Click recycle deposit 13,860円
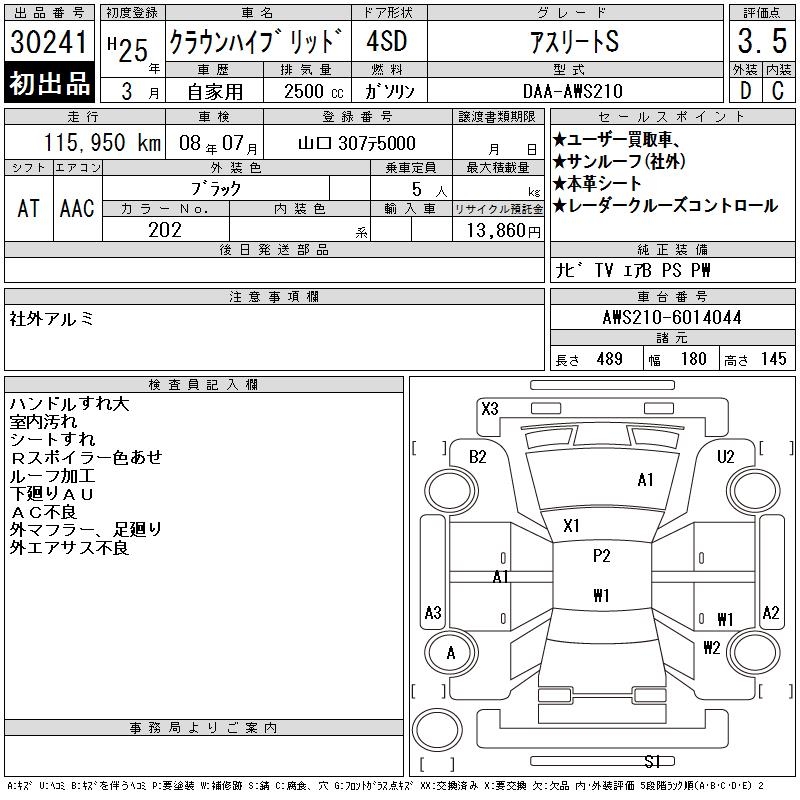 pos(503,231)
